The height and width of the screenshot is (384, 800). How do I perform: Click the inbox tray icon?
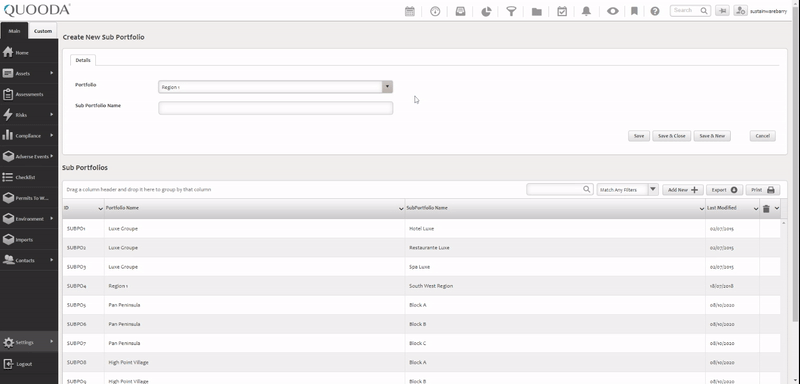pyautogui.click(x=460, y=11)
